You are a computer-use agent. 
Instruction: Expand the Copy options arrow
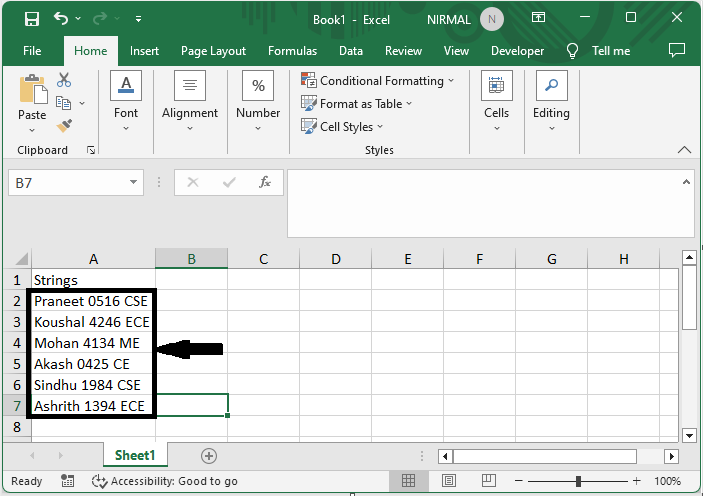pyautogui.click(x=82, y=103)
